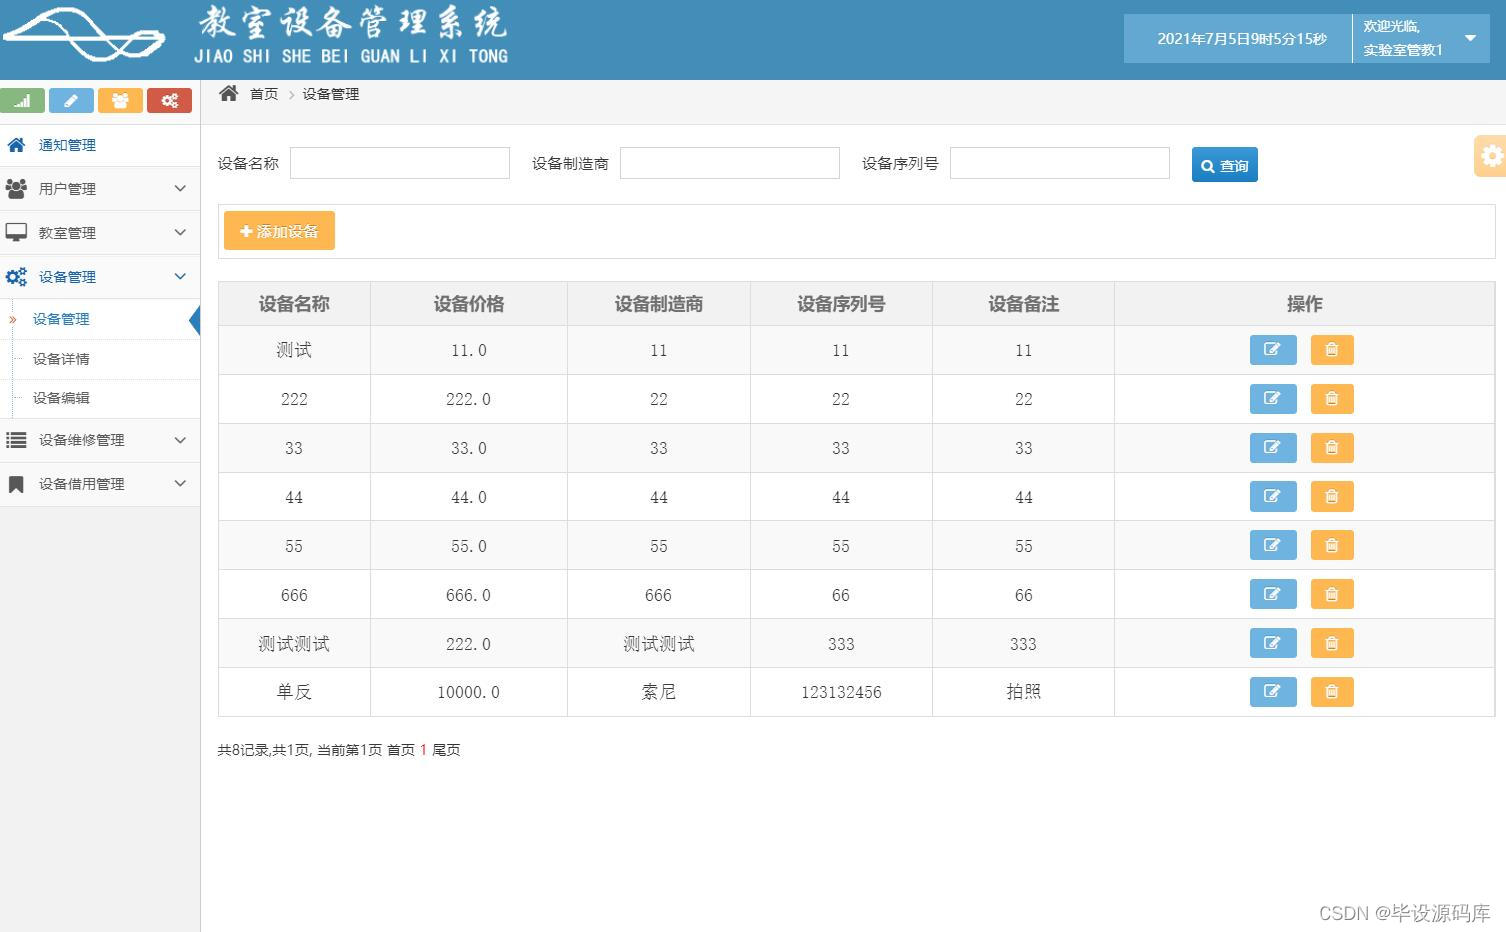The width and height of the screenshot is (1506, 932).
Task: Focus the 设备名称 search field
Action: [x=400, y=163]
